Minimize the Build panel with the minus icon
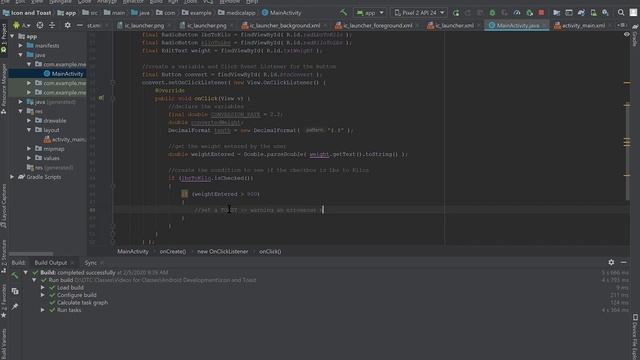The height and width of the screenshot is (360, 640). 624,262
